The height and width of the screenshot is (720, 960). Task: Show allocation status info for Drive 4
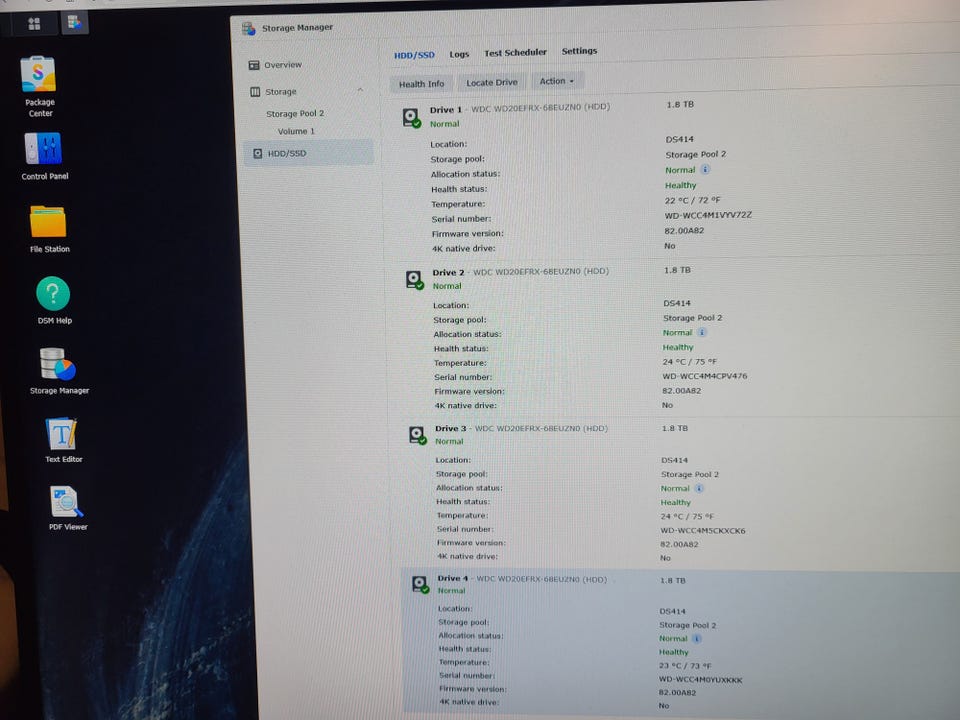(696, 639)
